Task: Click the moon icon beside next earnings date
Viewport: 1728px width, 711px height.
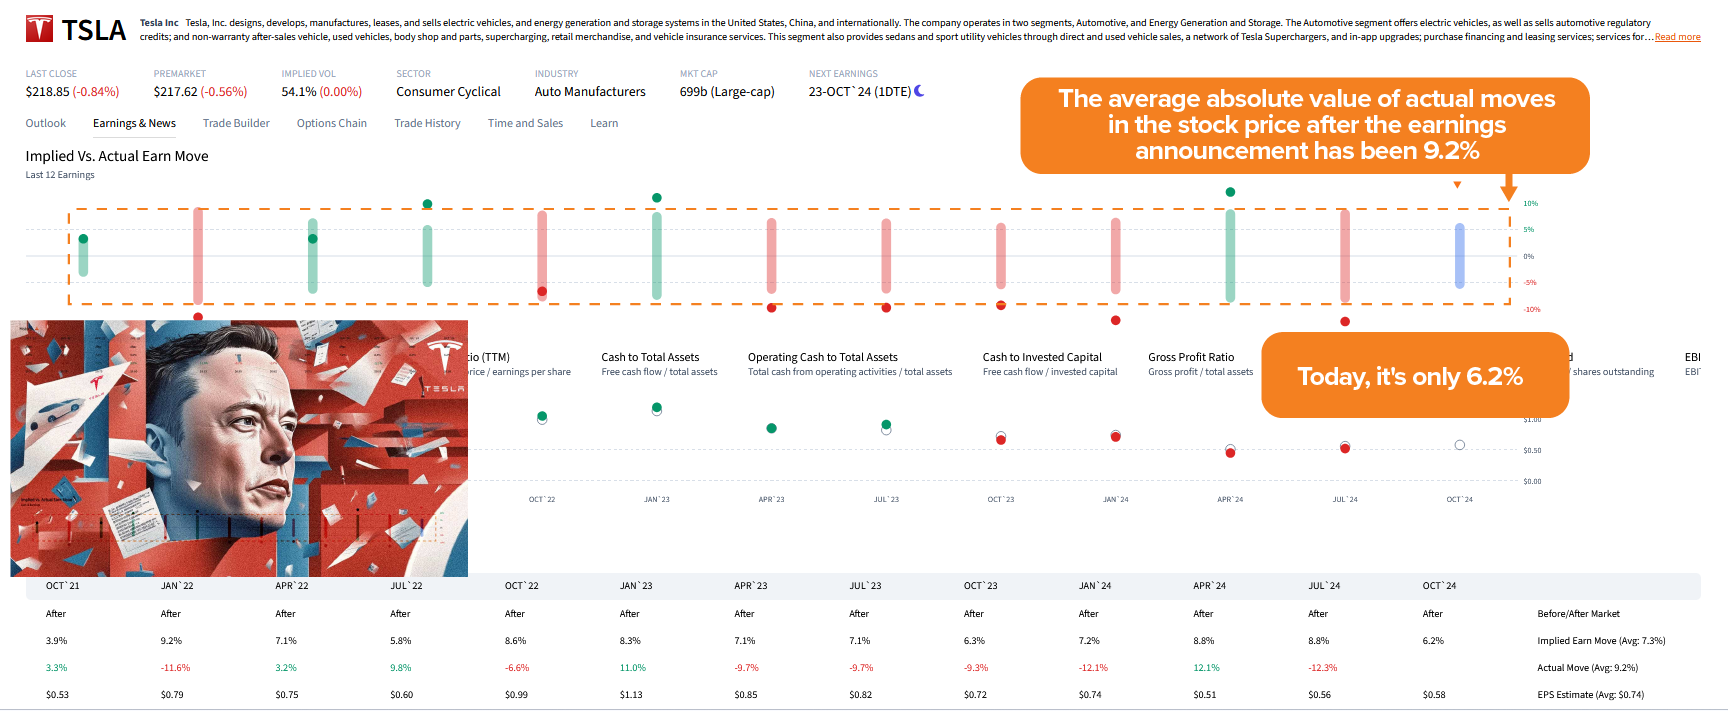Action: point(919,91)
